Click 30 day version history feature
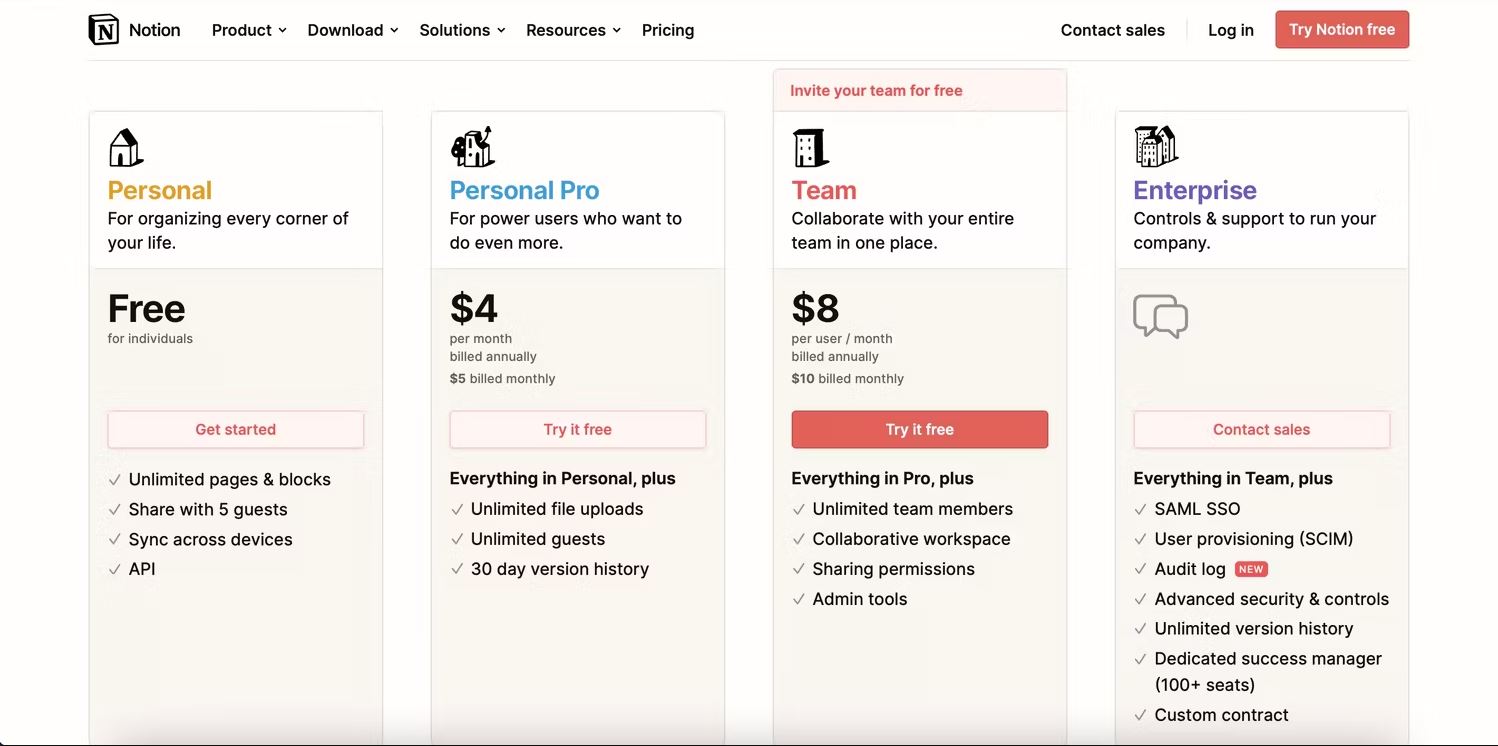The width and height of the screenshot is (1498, 746). [x=560, y=570]
